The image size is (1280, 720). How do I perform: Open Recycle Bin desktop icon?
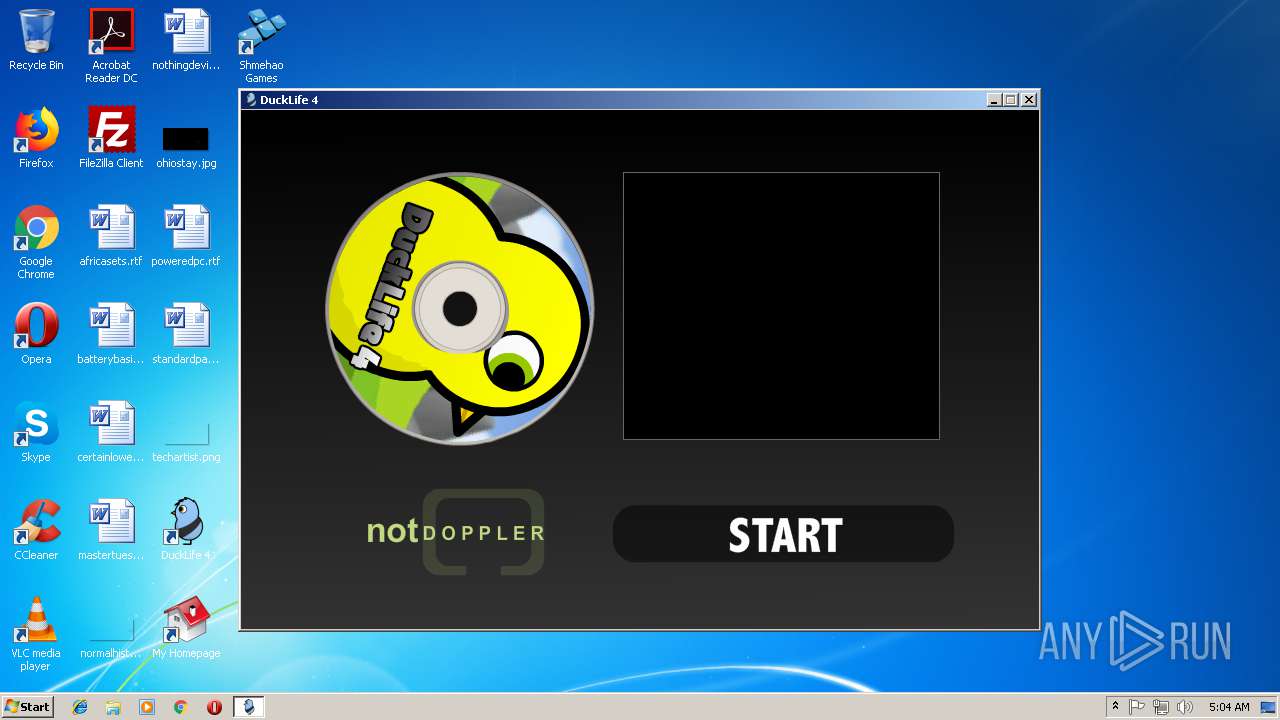coord(36,40)
